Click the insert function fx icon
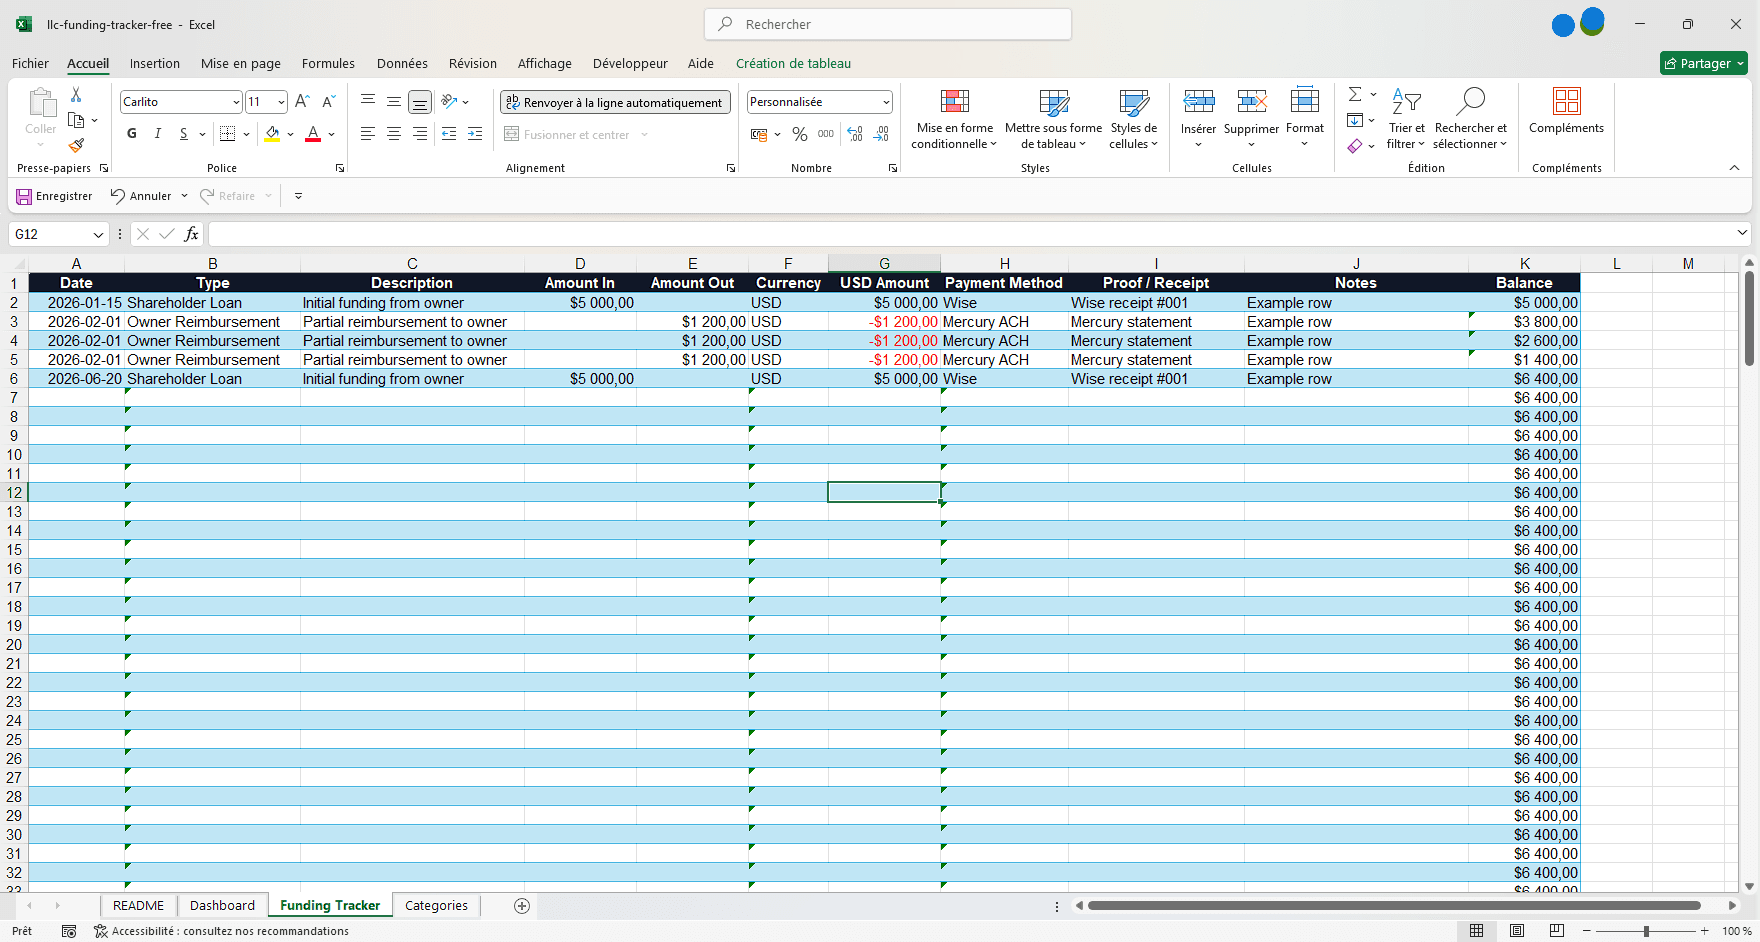1760x942 pixels. (191, 234)
